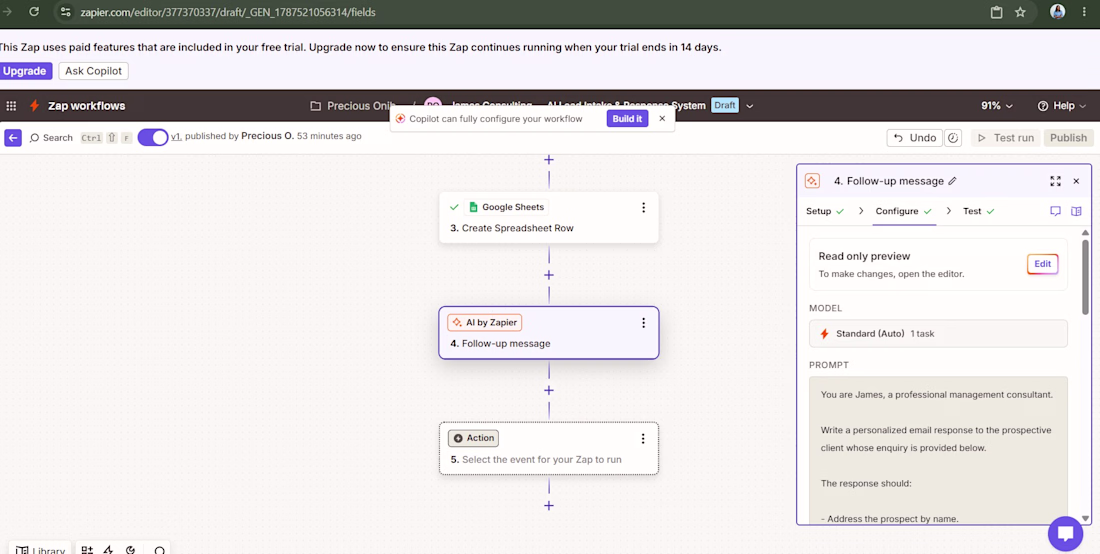The height and width of the screenshot is (554, 1100).
Task: Start a Test run
Action: [1006, 137]
